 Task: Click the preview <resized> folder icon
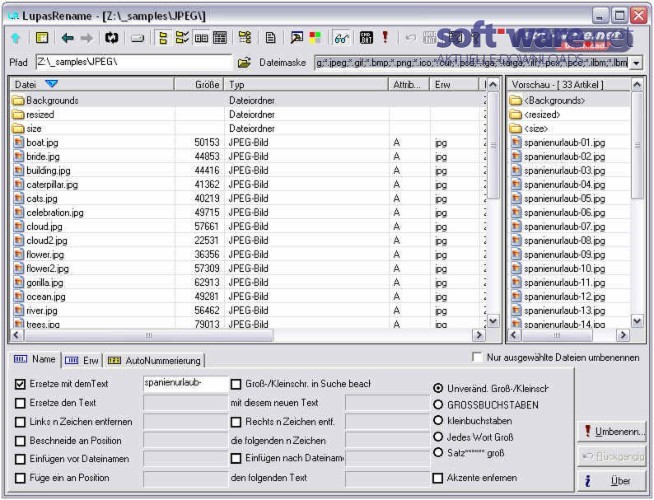coord(516,115)
